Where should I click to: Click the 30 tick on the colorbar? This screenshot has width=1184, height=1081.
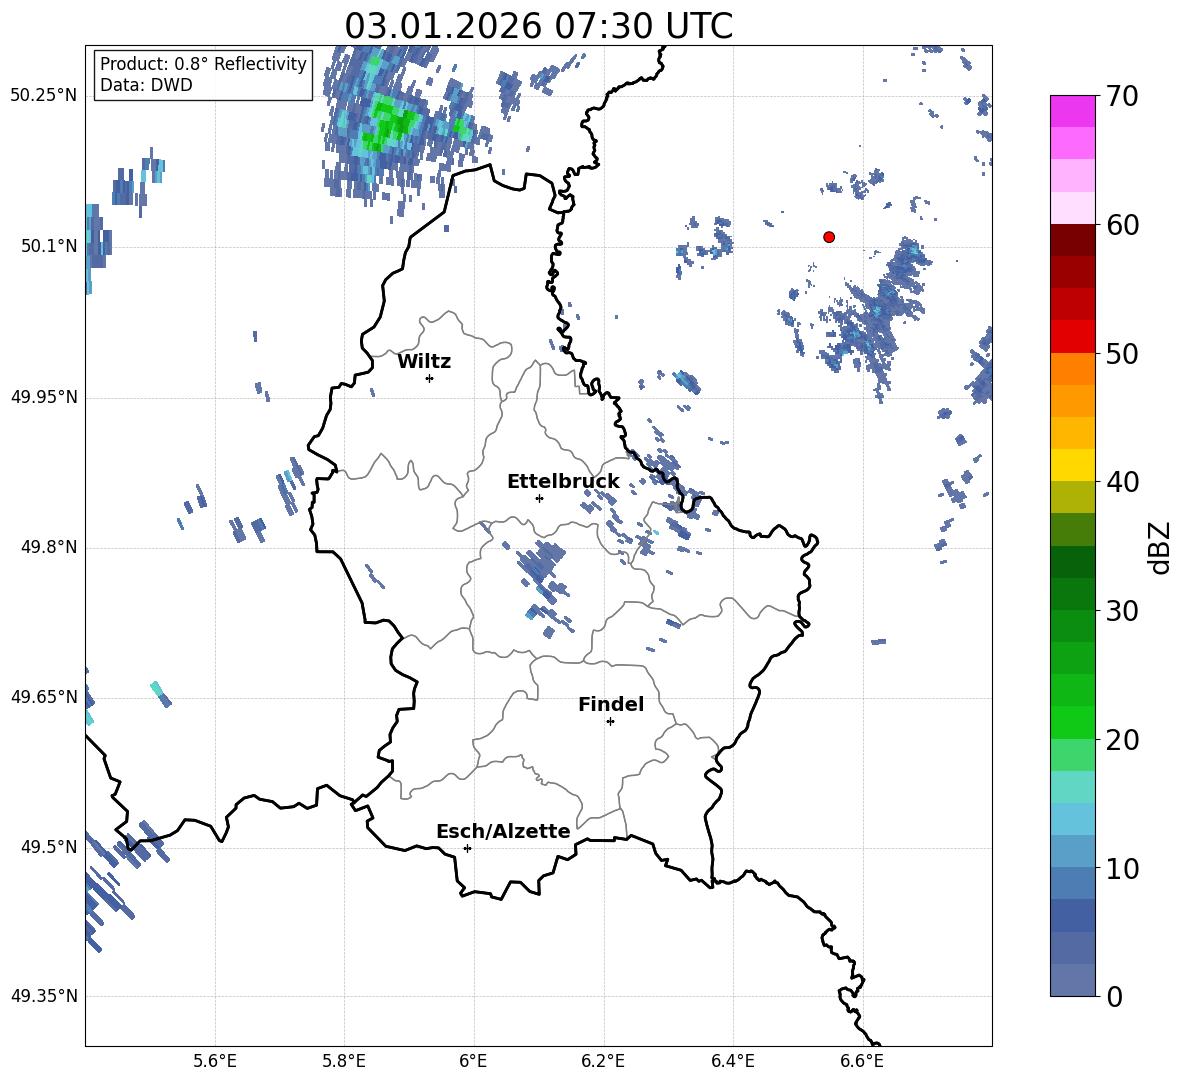1122,611
